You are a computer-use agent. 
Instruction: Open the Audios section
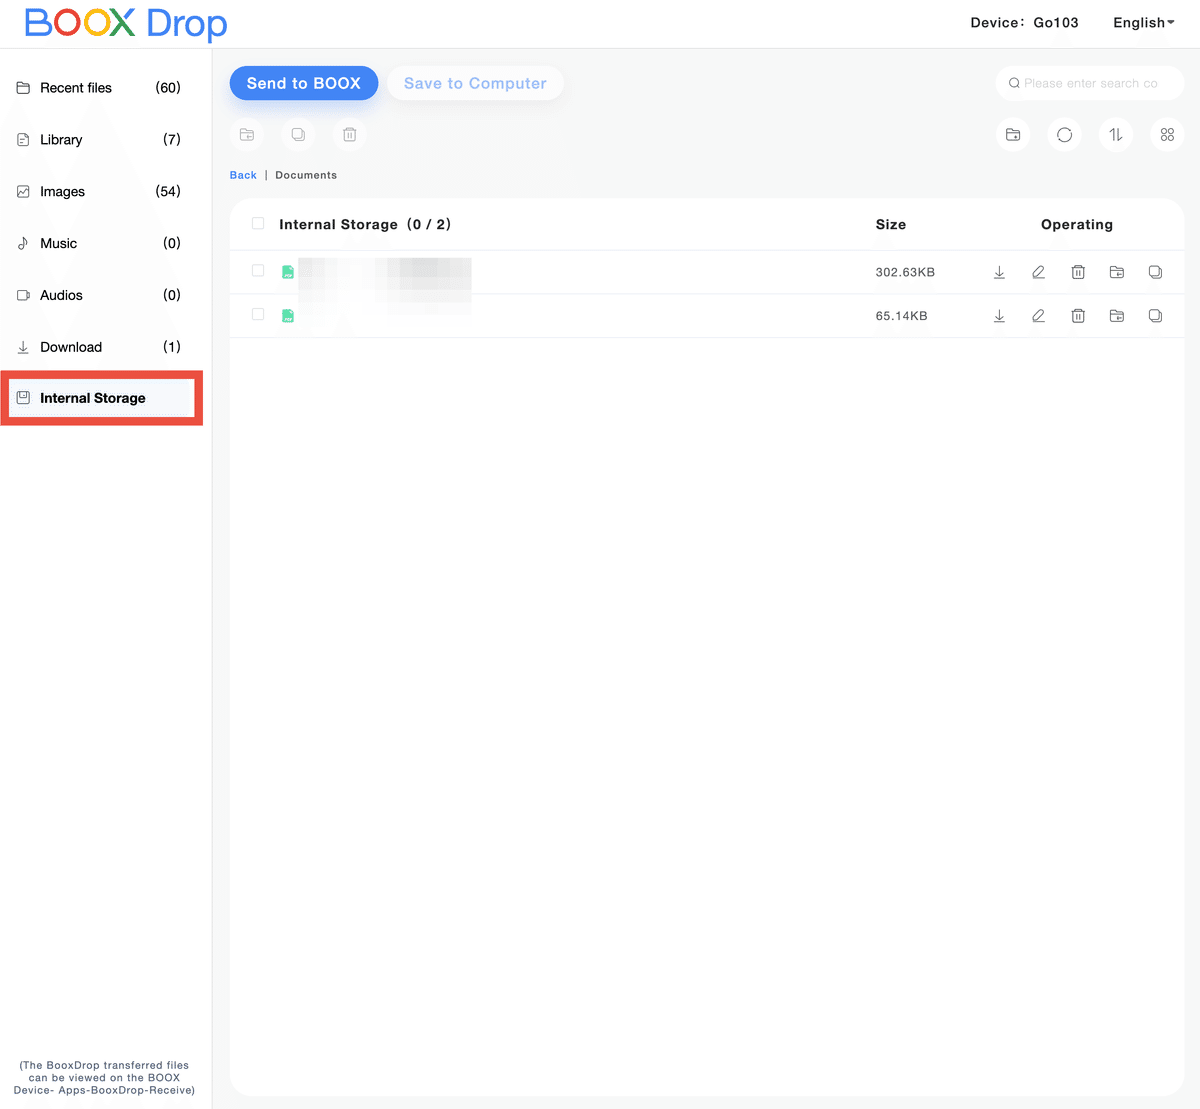pos(98,296)
